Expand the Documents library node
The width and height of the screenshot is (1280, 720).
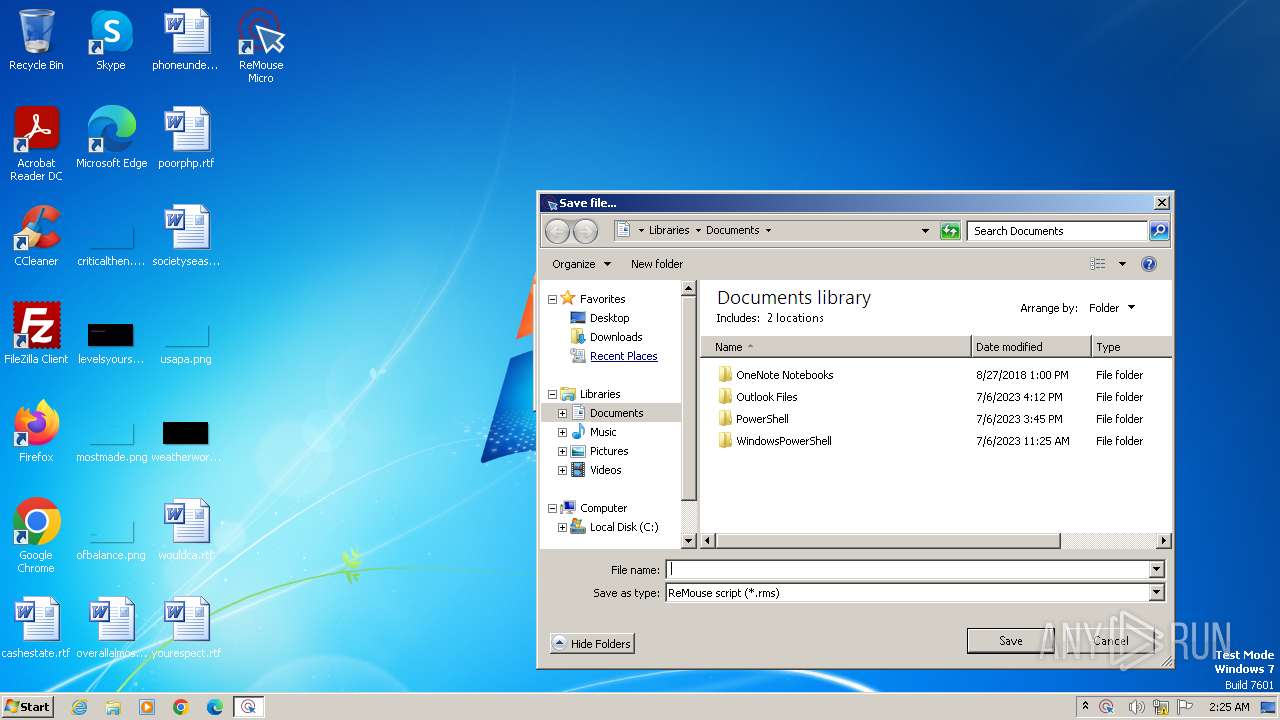click(562, 413)
